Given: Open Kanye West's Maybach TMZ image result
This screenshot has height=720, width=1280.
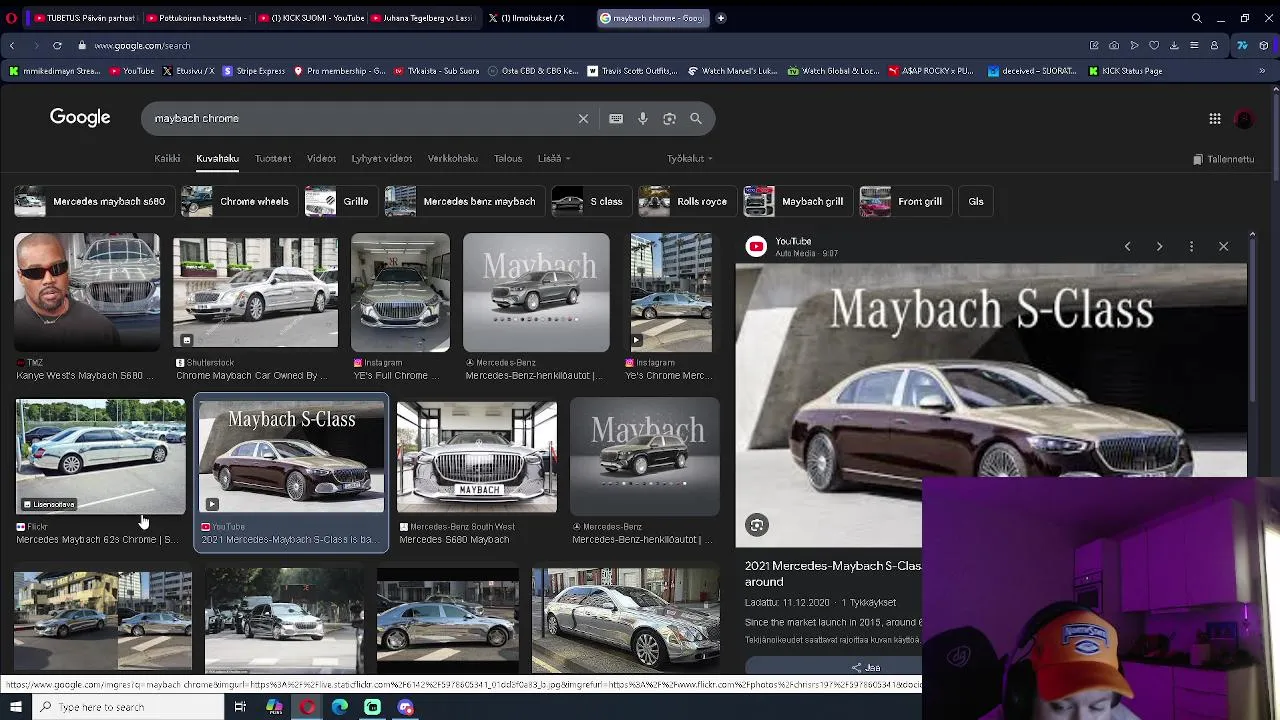Looking at the screenshot, I should (86, 293).
